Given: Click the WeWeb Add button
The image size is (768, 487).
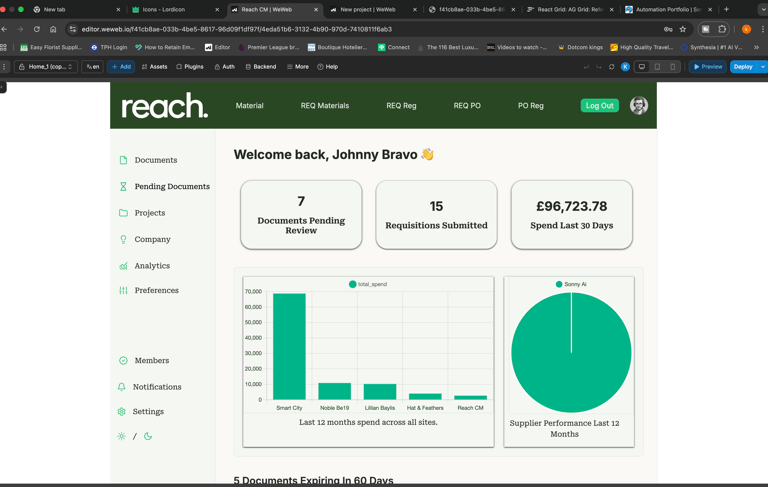Looking at the screenshot, I should tap(121, 67).
